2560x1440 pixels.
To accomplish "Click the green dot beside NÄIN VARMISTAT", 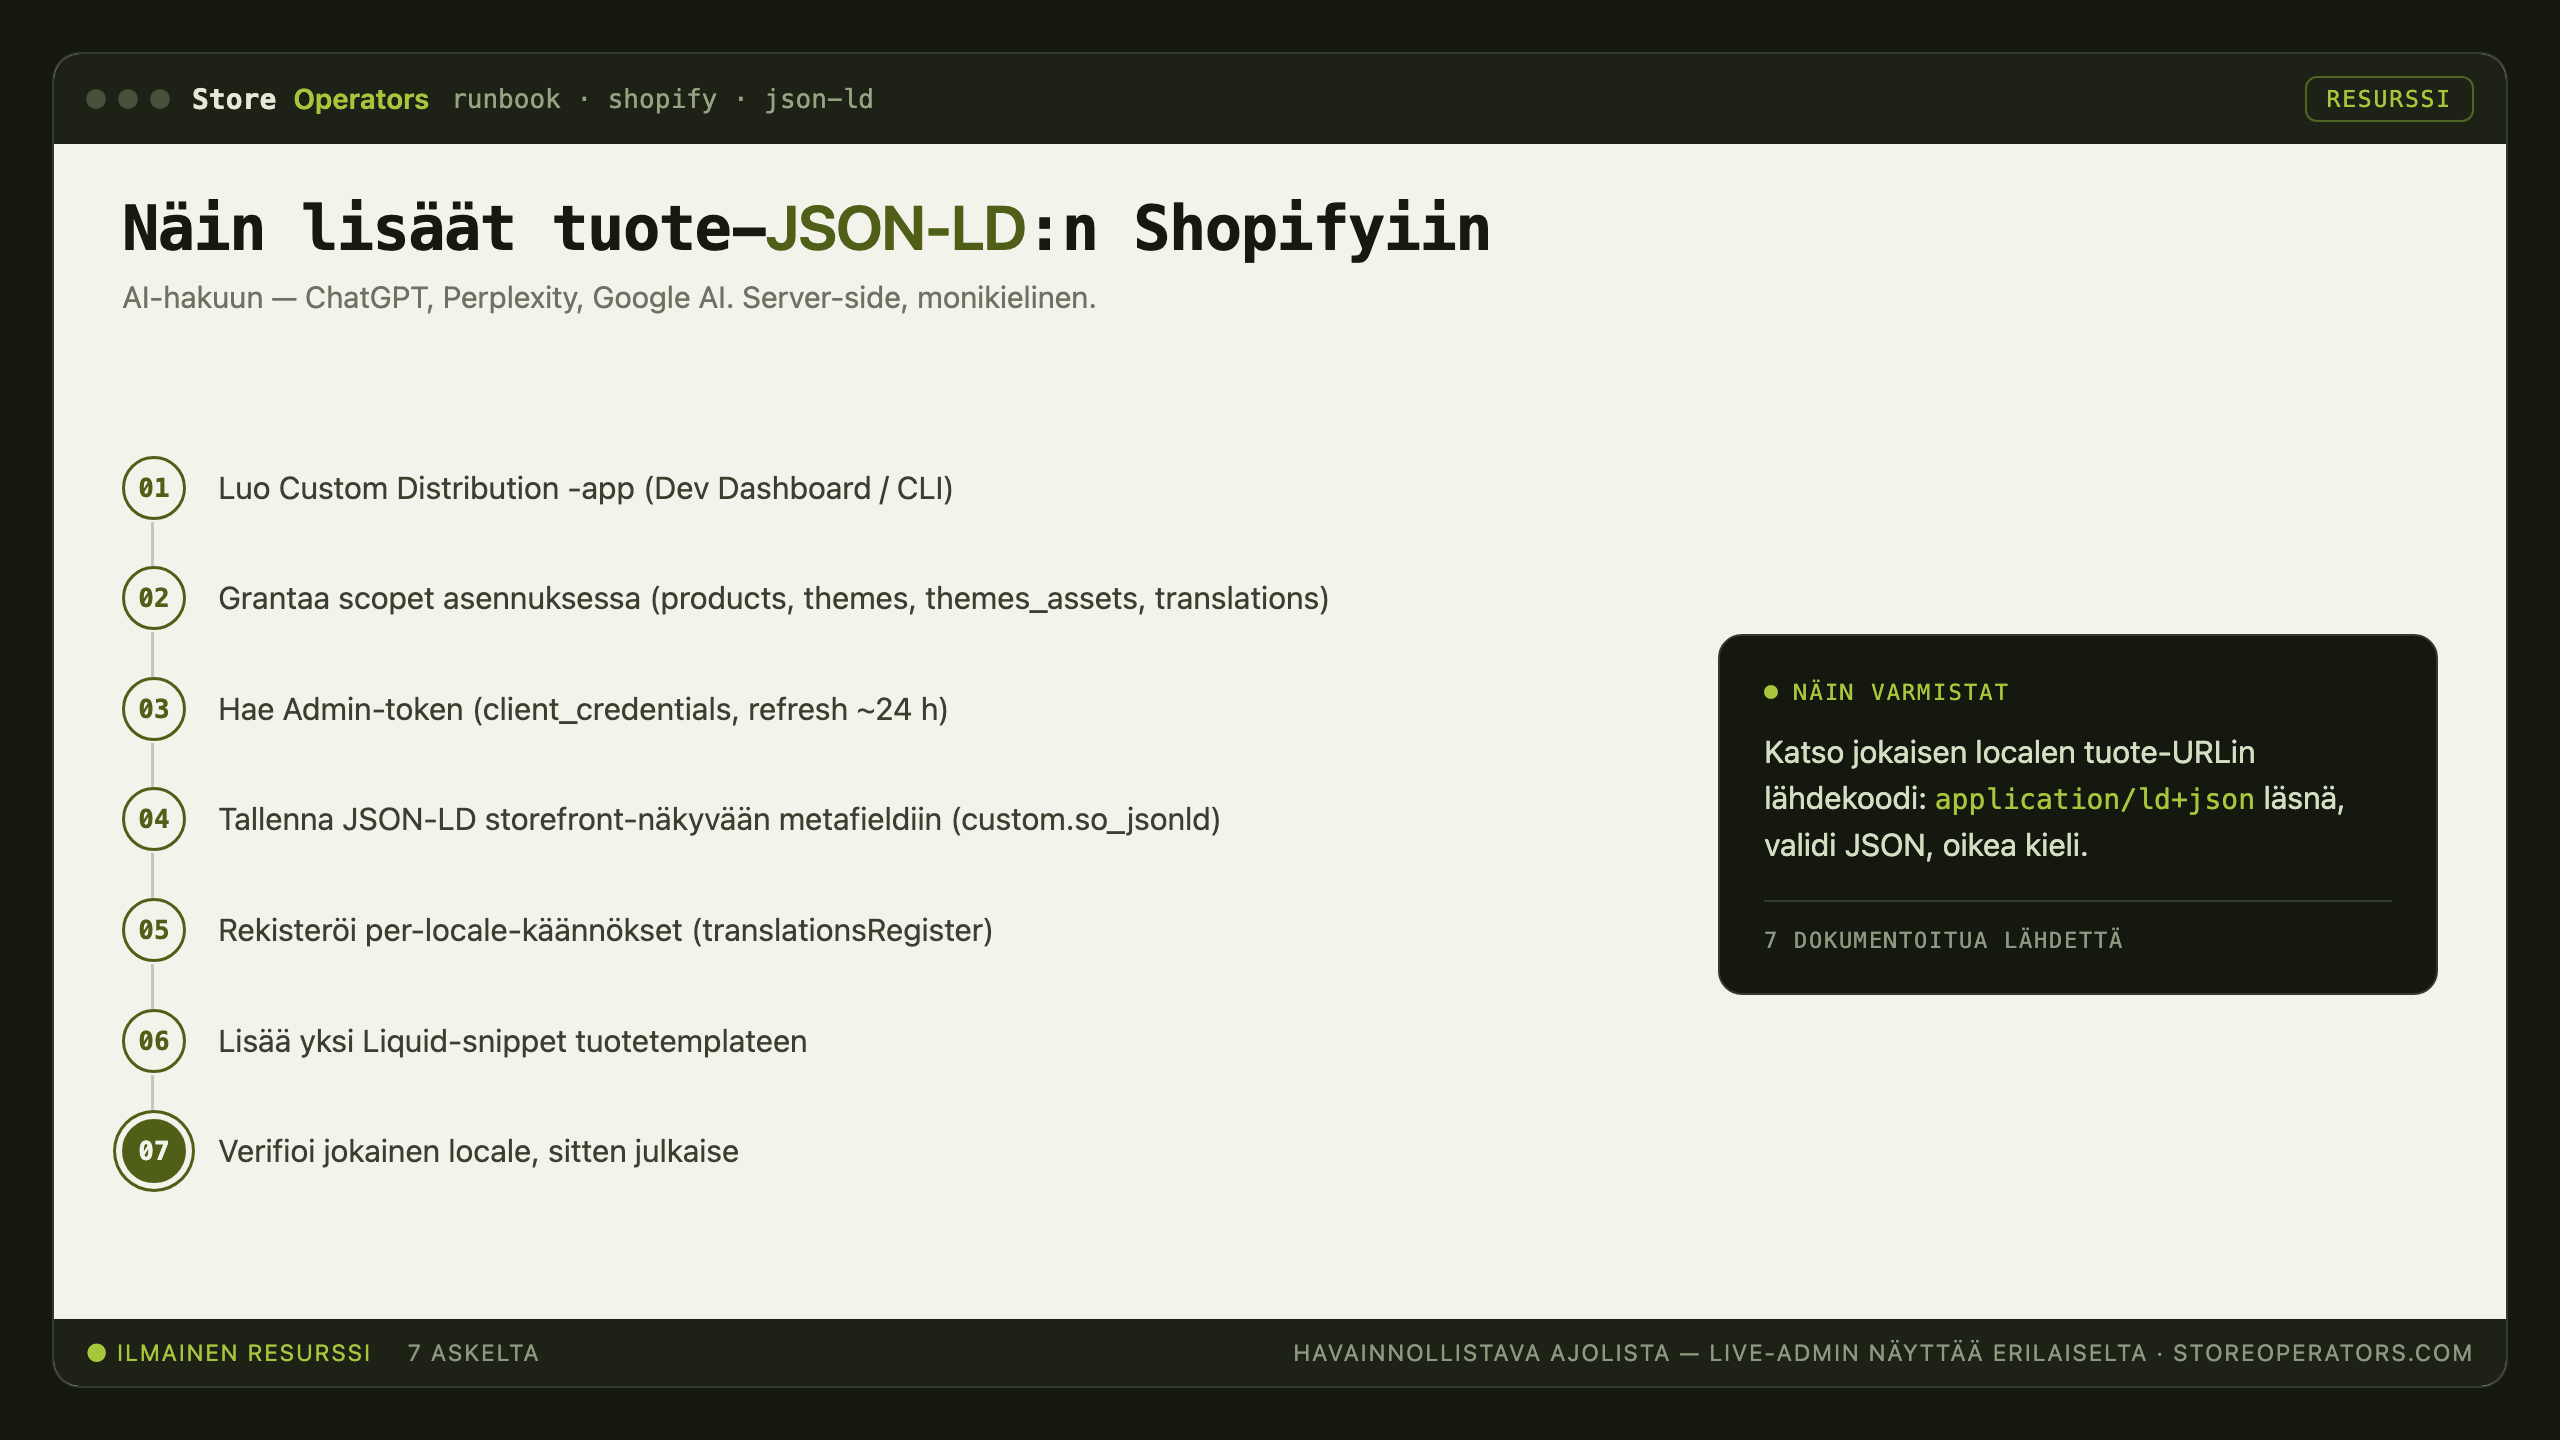I will click(x=1771, y=692).
